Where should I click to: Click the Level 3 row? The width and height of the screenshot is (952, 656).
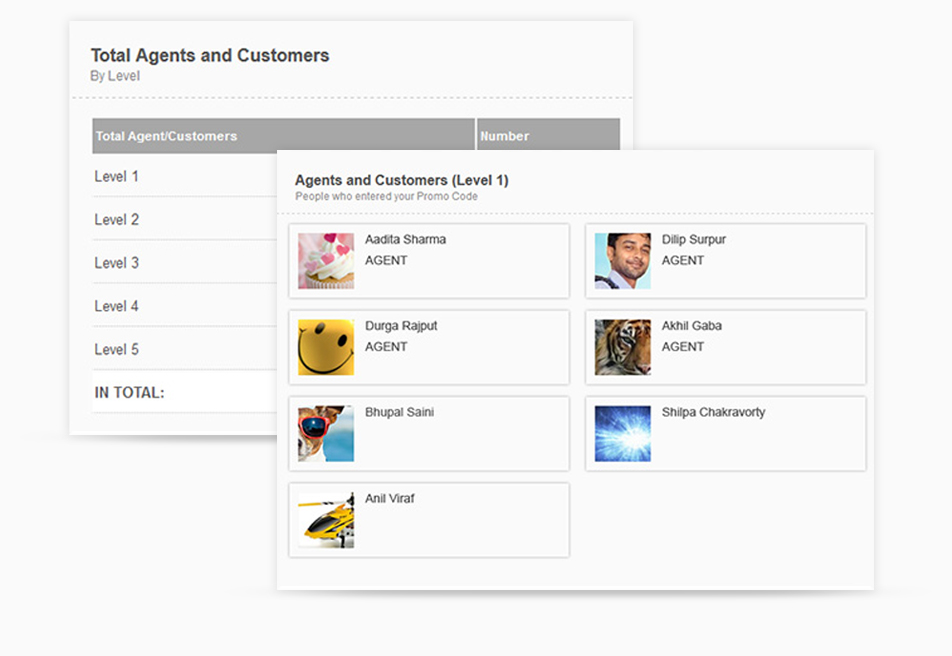coord(185,263)
